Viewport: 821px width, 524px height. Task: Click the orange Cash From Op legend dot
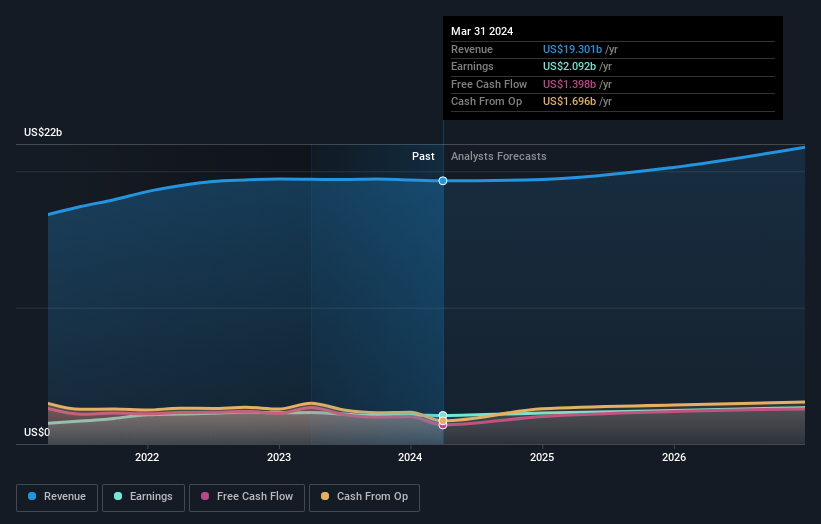coord(325,496)
